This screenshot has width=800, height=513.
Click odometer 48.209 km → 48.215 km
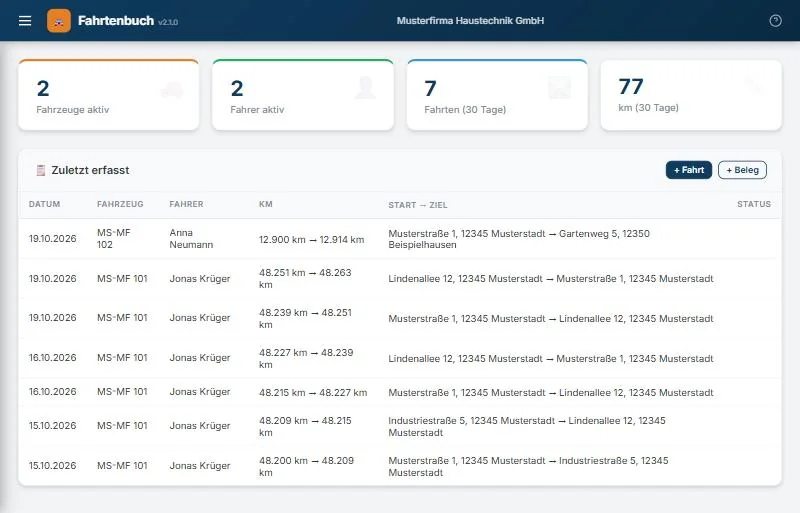pos(305,427)
